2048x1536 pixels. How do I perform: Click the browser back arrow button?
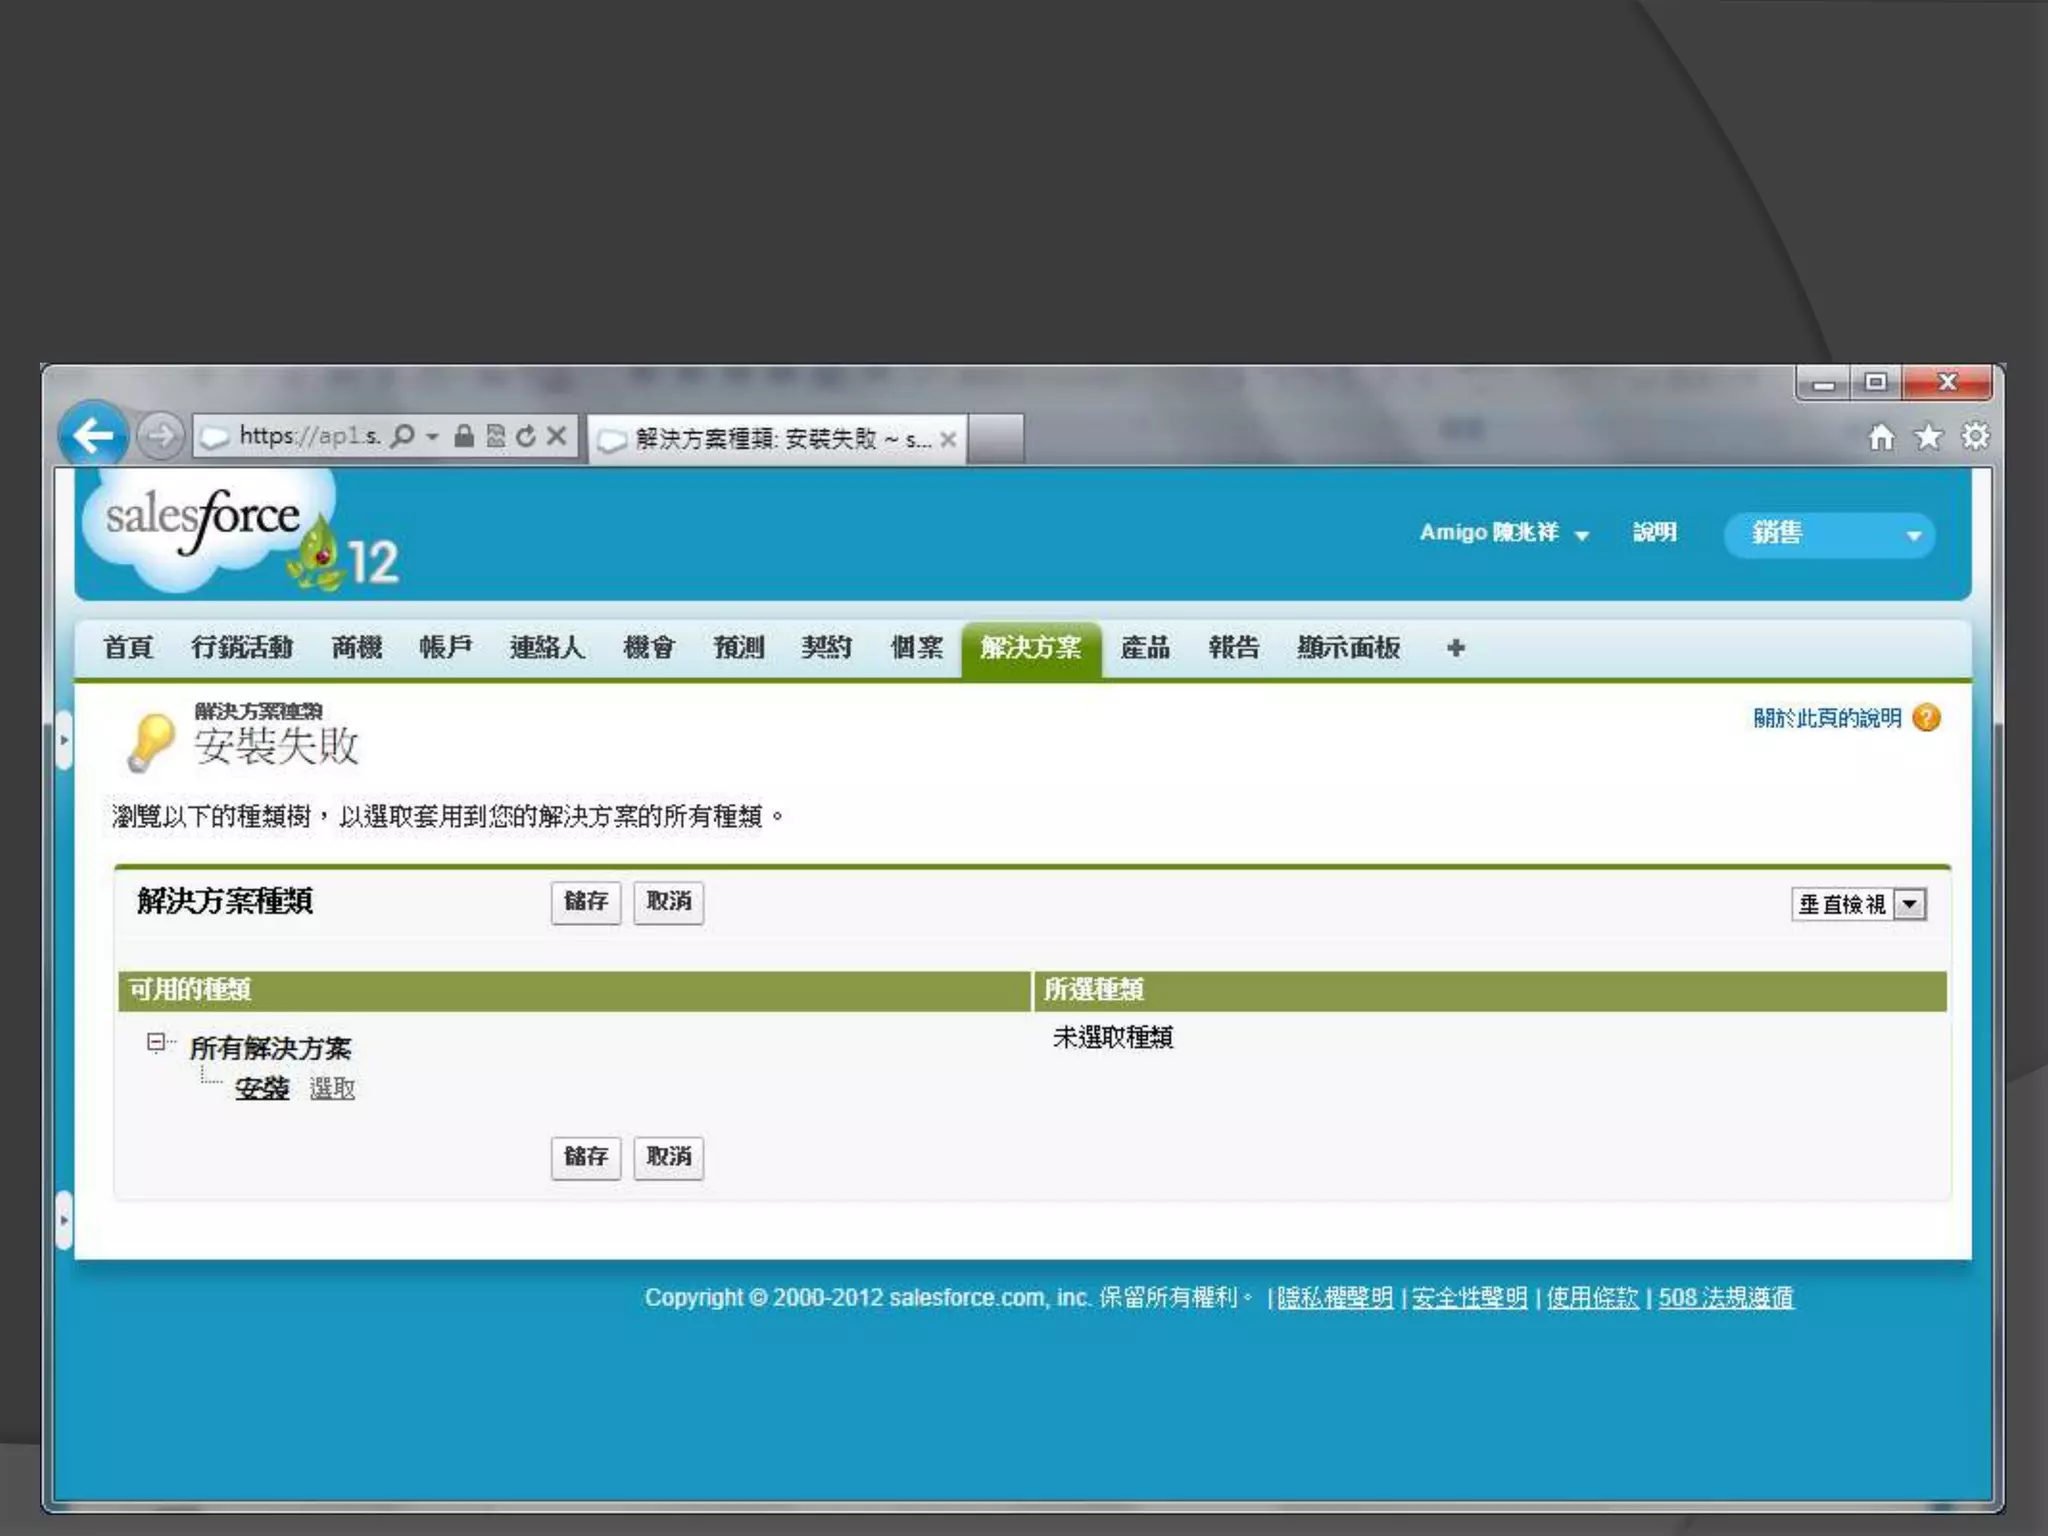point(93,435)
